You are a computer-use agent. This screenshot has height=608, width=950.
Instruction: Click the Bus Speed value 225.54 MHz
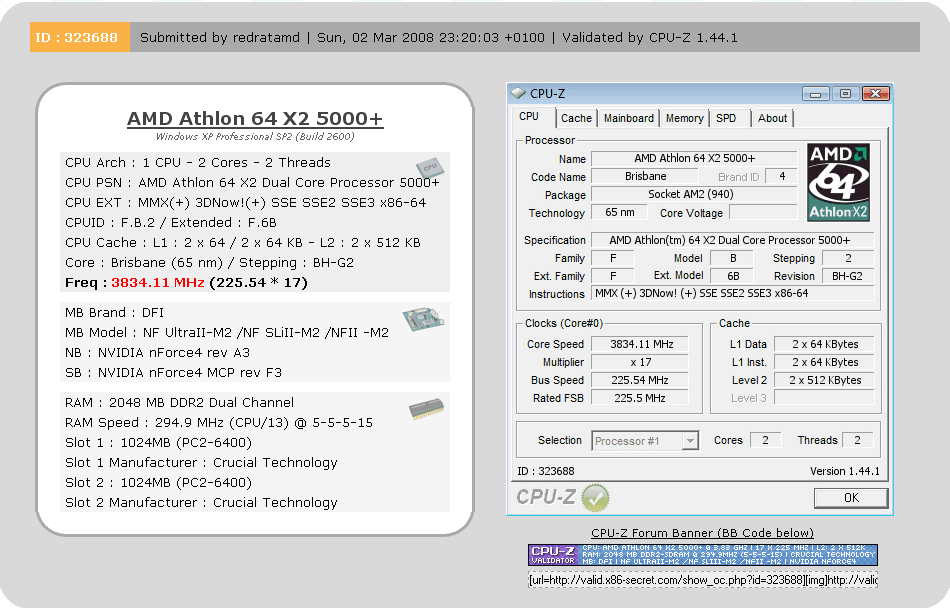(640, 380)
